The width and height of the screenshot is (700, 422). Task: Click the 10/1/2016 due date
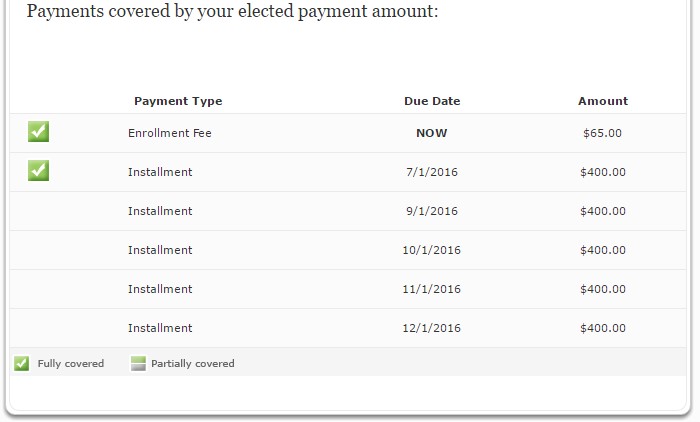432,250
